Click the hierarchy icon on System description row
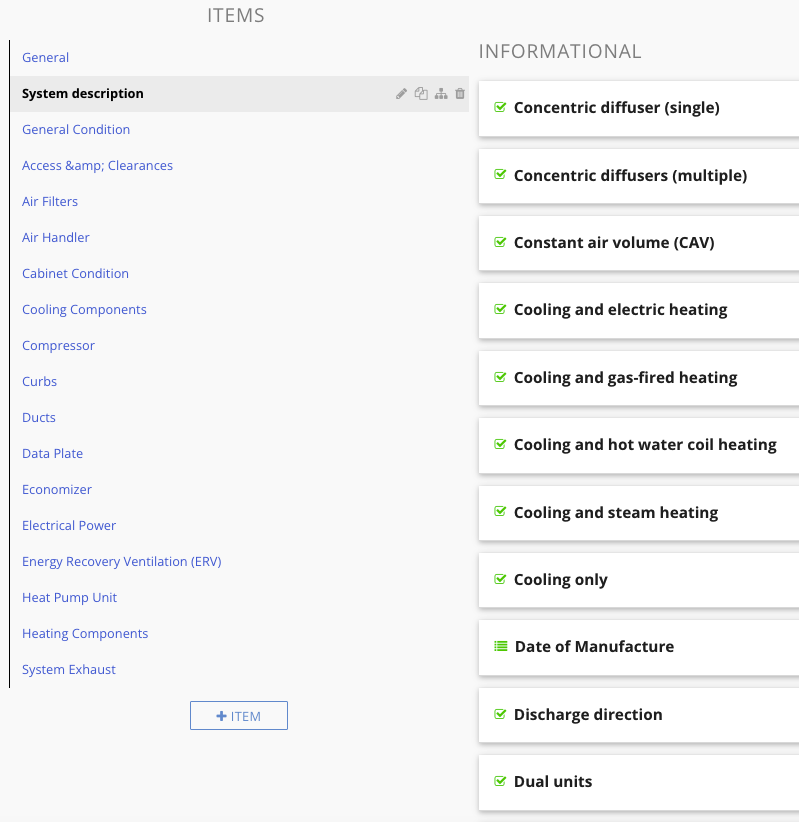 tap(441, 94)
